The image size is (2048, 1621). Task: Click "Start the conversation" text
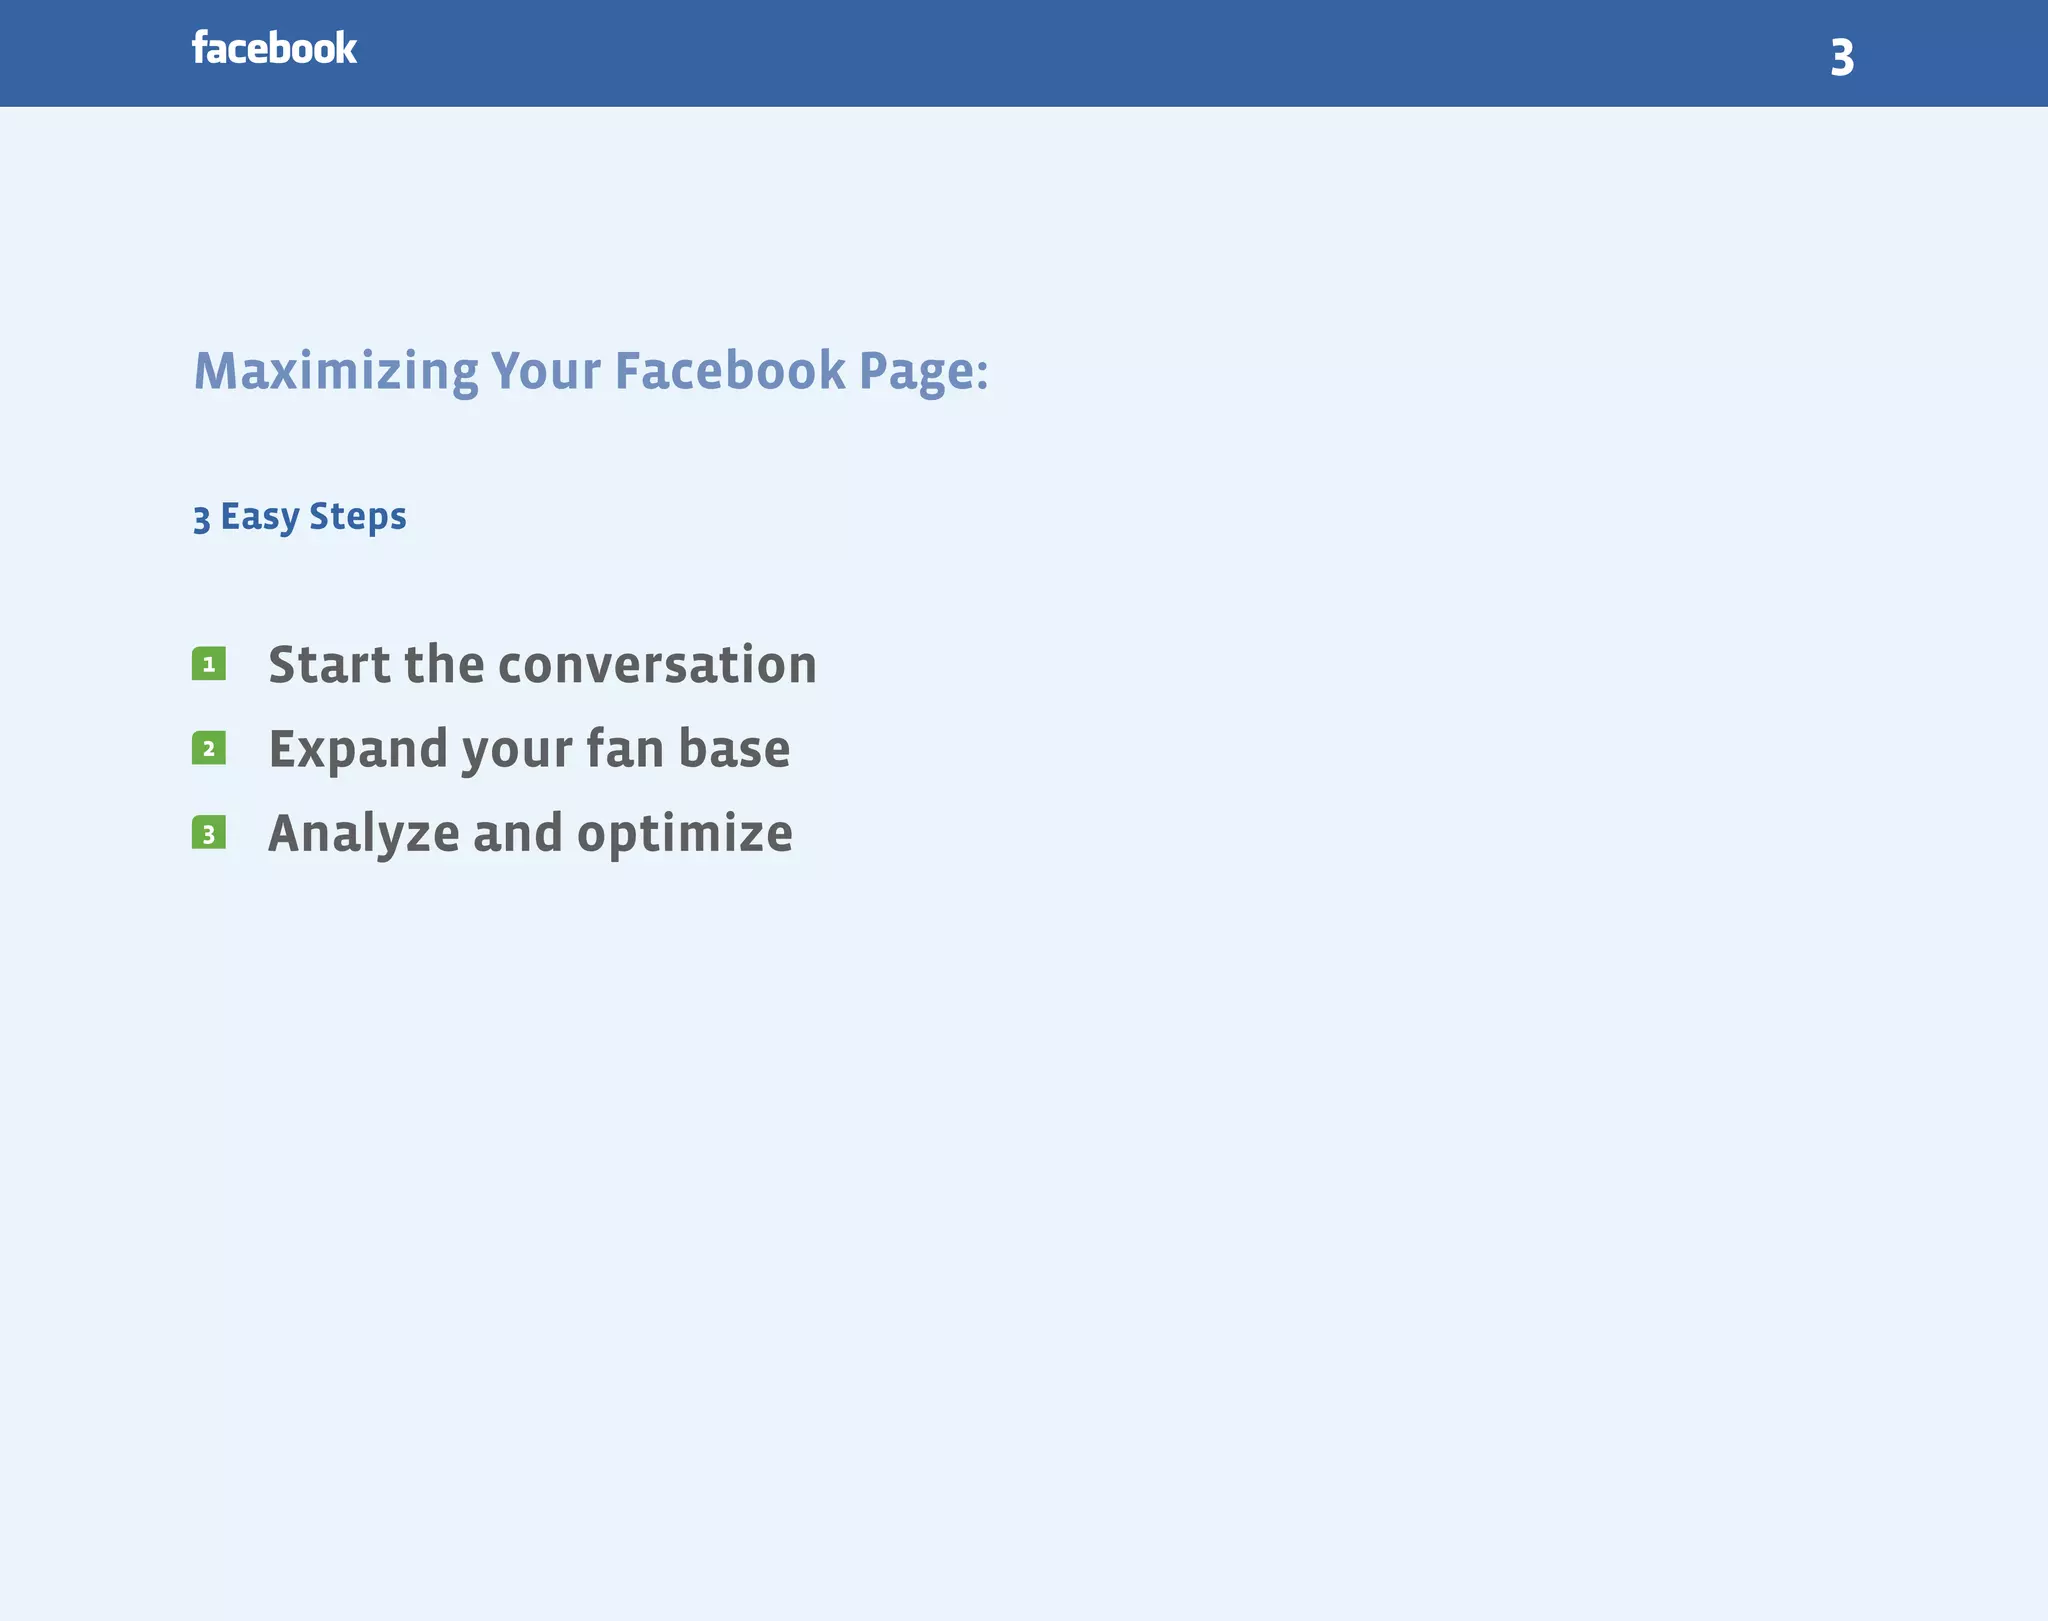(x=543, y=664)
